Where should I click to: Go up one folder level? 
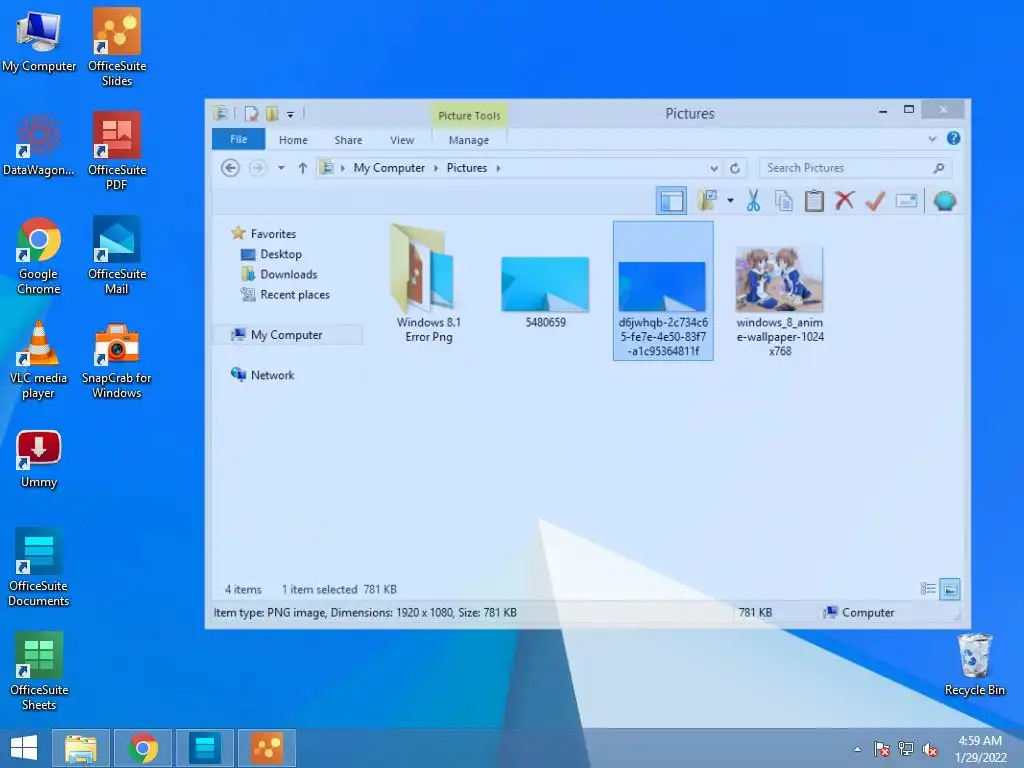(x=302, y=168)
